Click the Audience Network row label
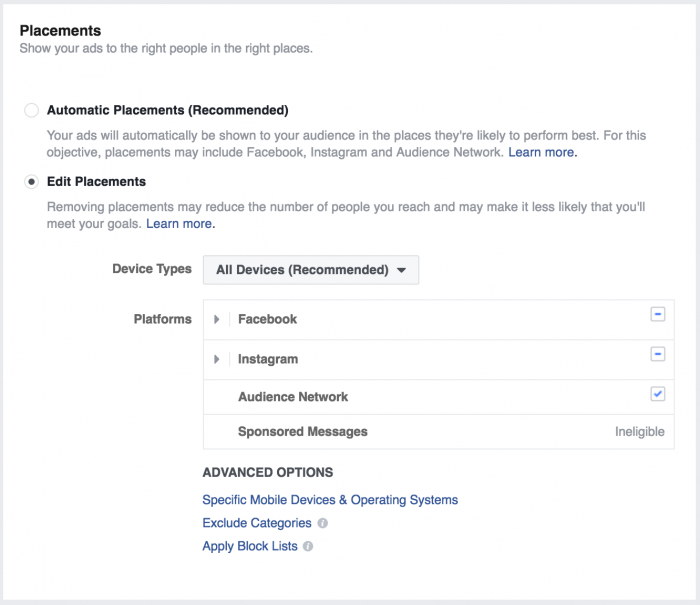700x605 pixels. click(293, 397)
